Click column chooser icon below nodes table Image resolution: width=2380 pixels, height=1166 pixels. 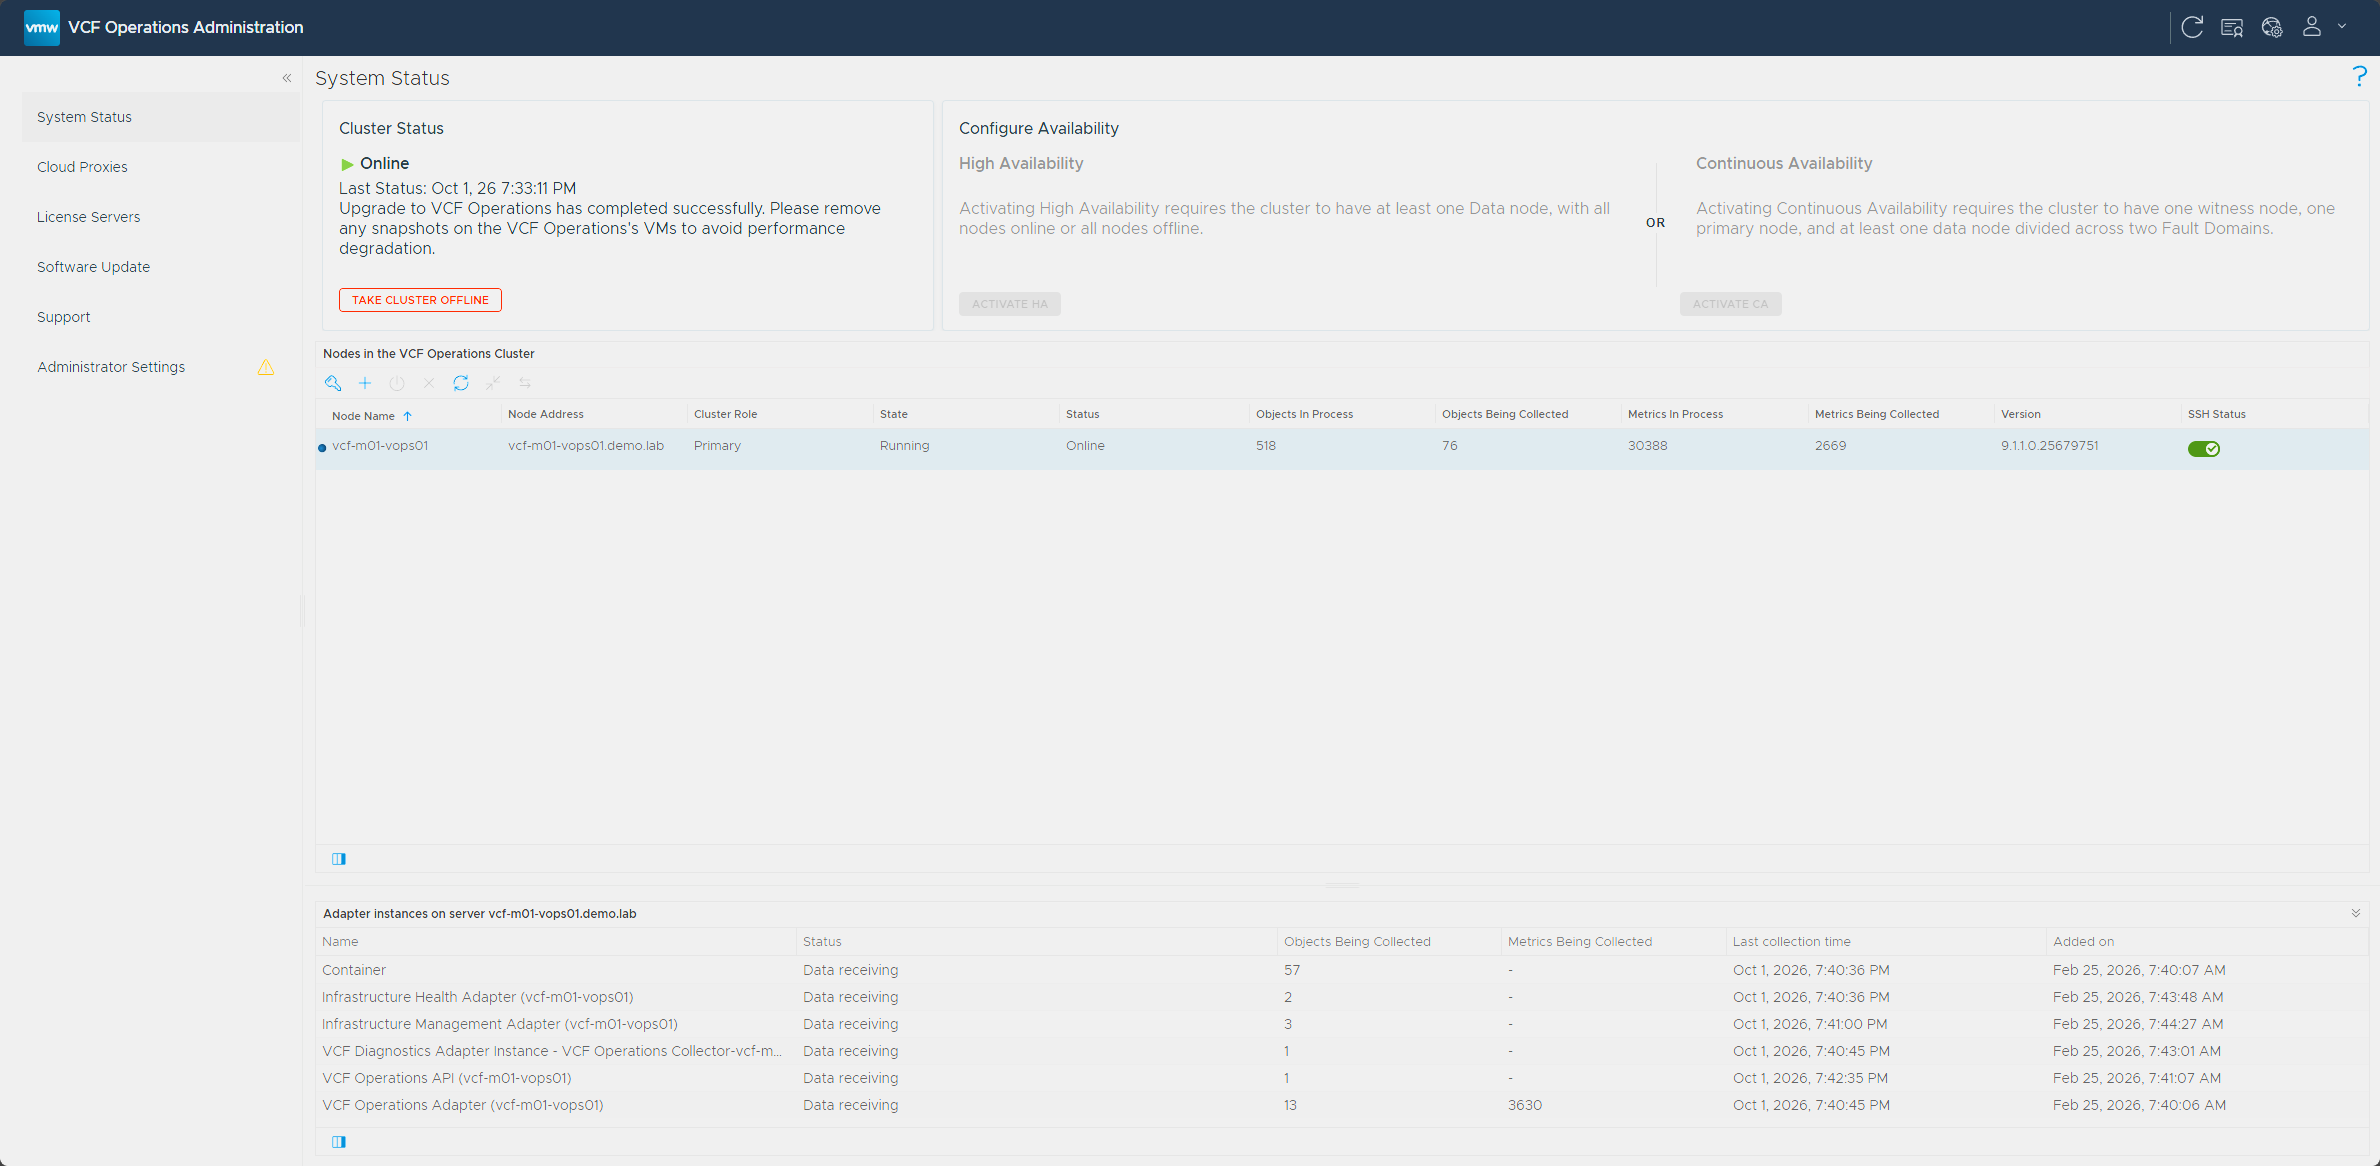tap(339, 859)
